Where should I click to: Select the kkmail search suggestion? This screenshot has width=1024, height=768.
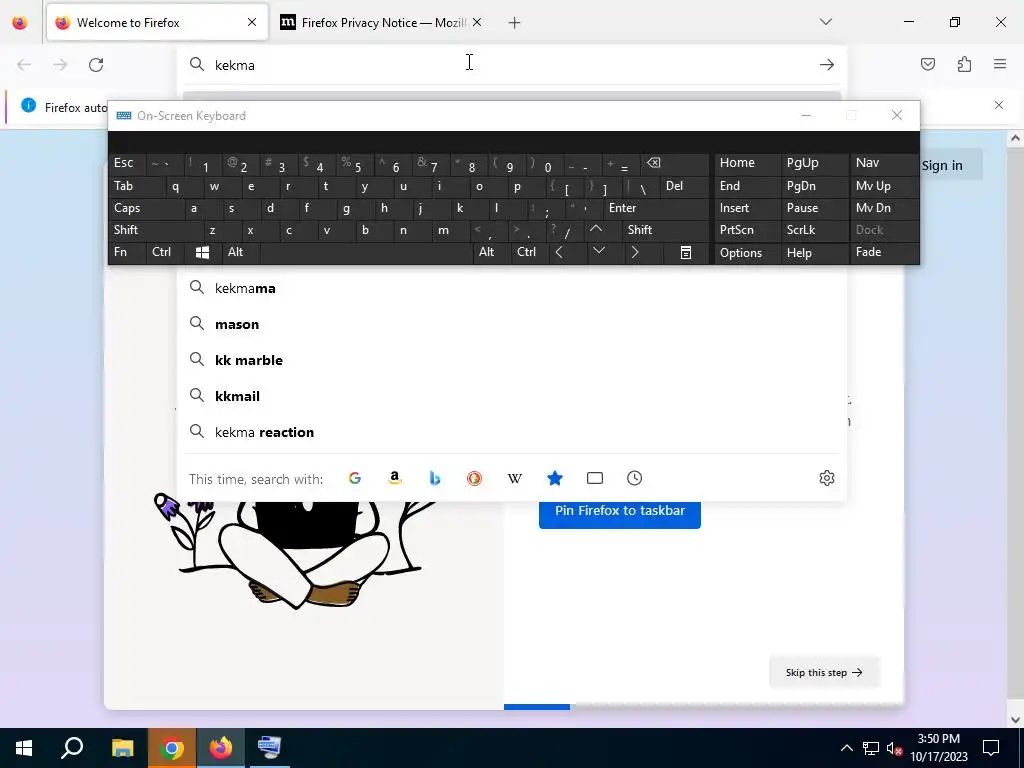point(512,396)
